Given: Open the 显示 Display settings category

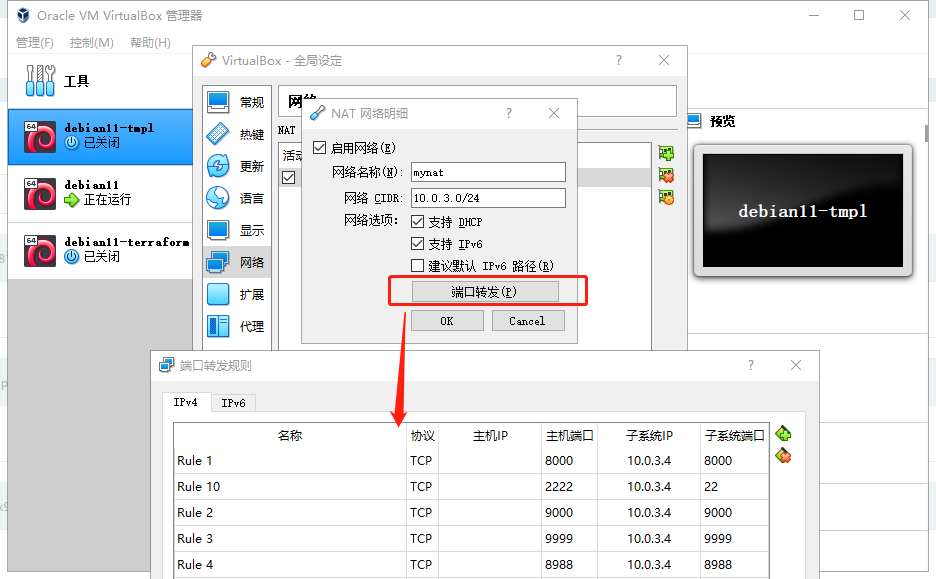Looking at the screenshot, I should [x=218, y=230].
